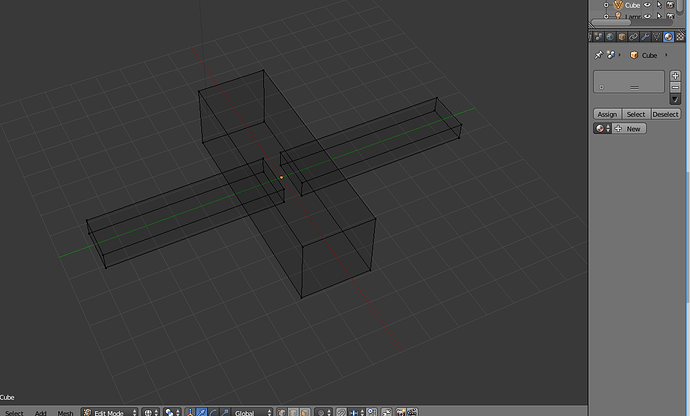
Task: Click the scene icon in properties breadcrumb
Action: click(x=611, y=55)
